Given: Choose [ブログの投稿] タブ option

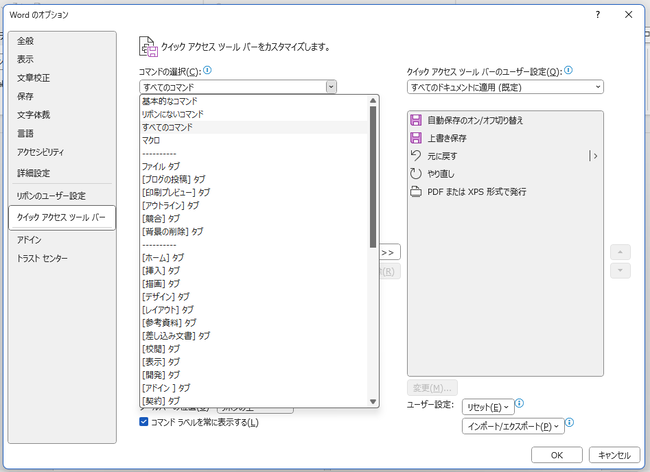Looking at the screenshot, I should [x=253, y=179].
